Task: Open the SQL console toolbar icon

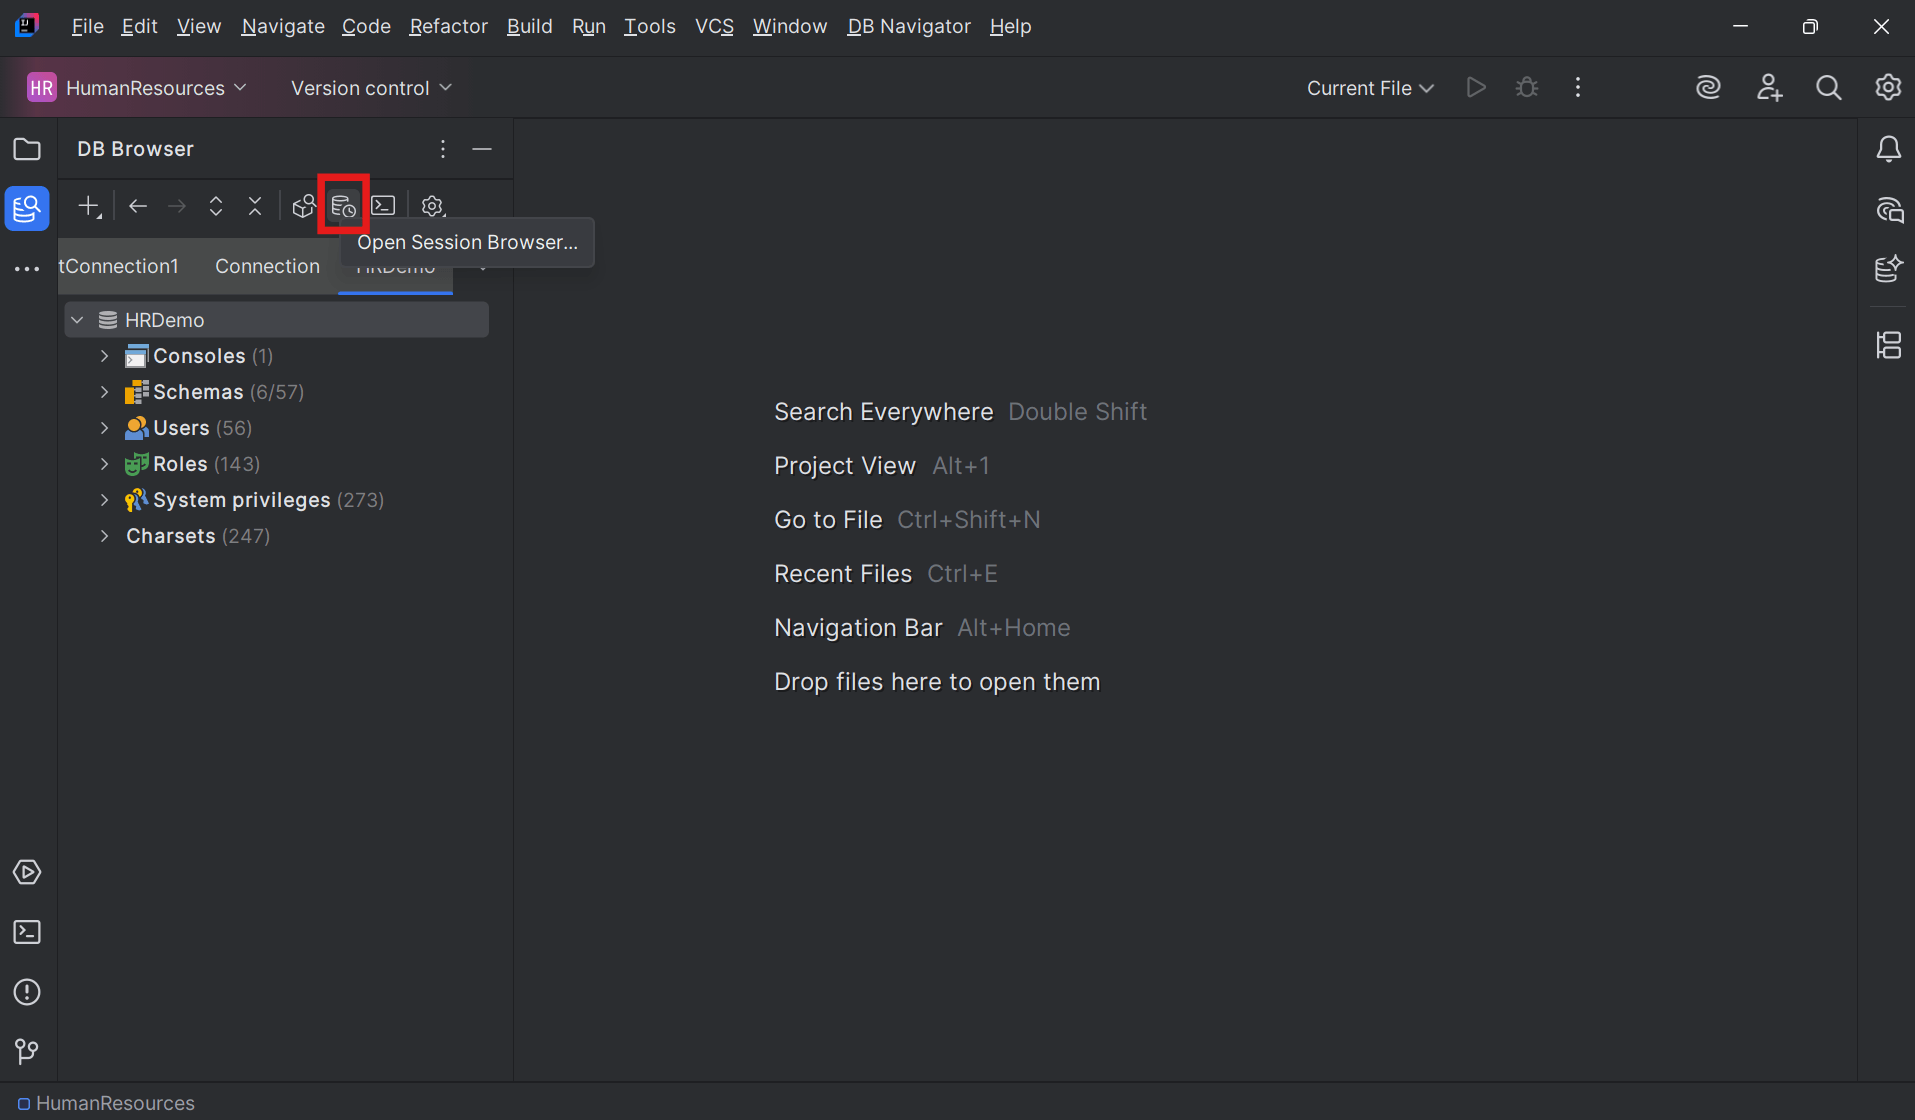Action: [384, 206]
